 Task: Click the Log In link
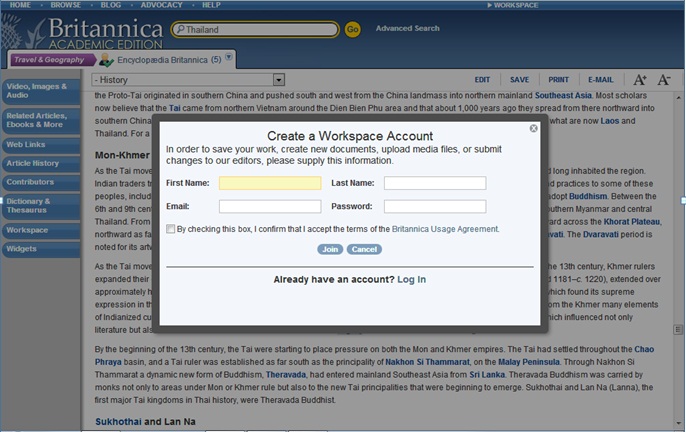[411, 279]
